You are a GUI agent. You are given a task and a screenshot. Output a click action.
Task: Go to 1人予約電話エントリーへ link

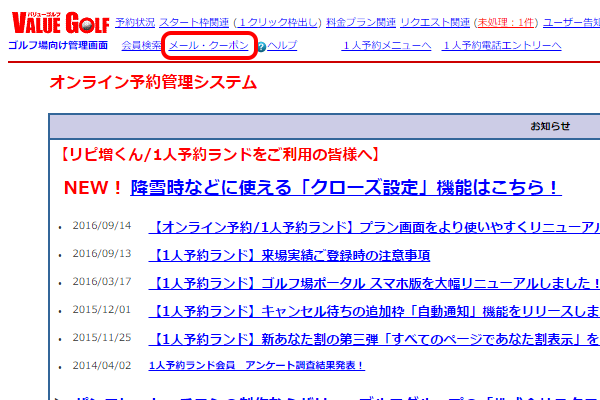click(501, 46)
